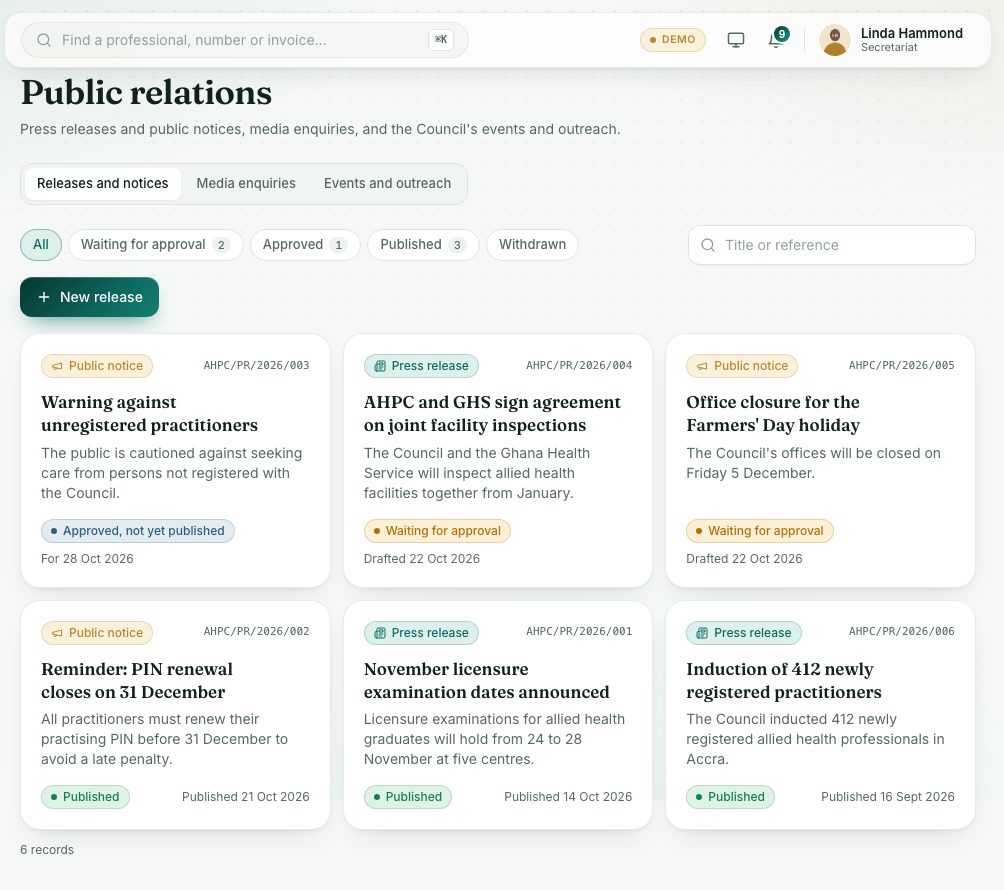This screenshot has width=1004, height=890.
Task: Click the DEMO badge
Action: click(672, 40)
